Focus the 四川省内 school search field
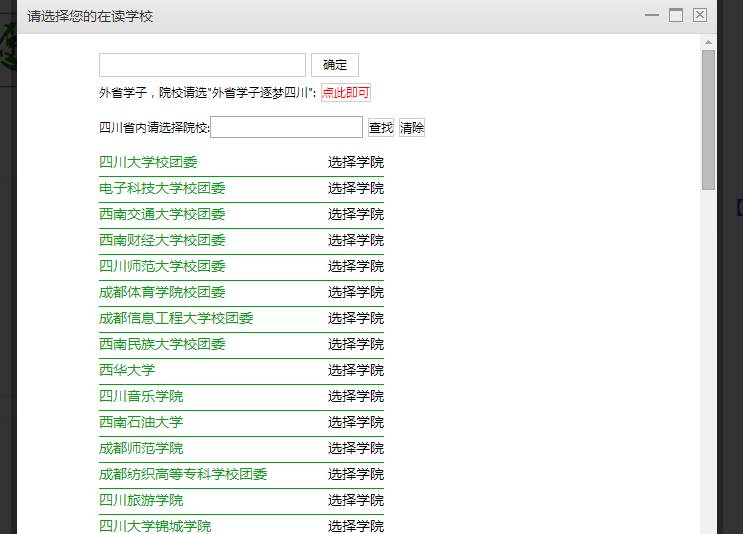 point(287,127)
